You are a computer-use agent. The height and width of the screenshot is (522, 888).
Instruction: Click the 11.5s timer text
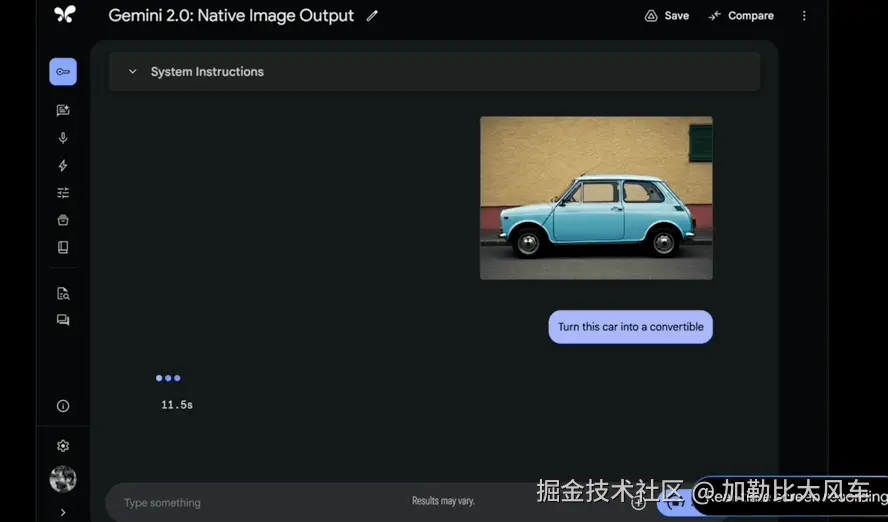pos(177,405)
